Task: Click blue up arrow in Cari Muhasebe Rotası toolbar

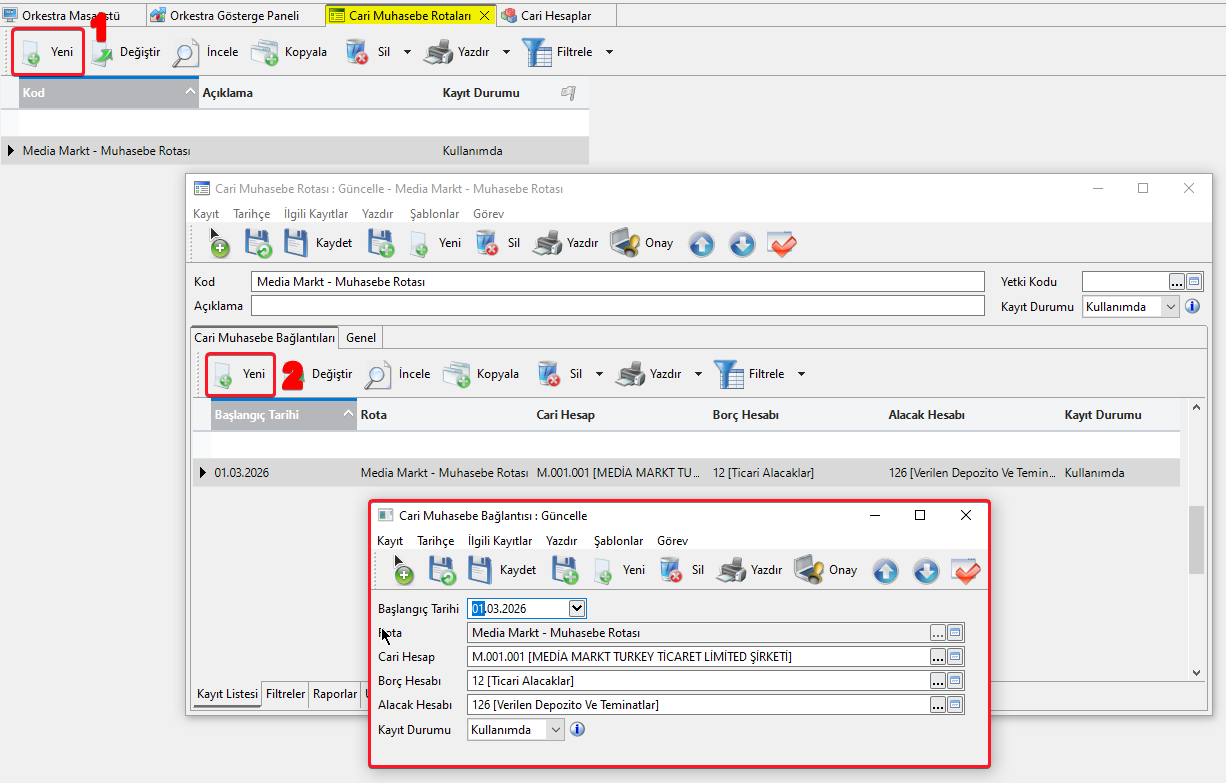Action: click(702, 243)
